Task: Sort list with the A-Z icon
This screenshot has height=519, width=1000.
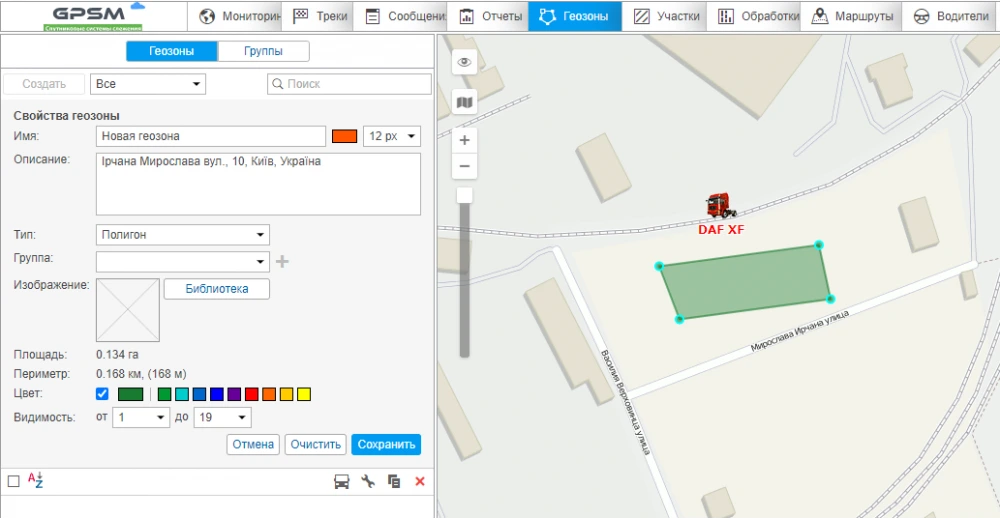Action: pos(35,481)
